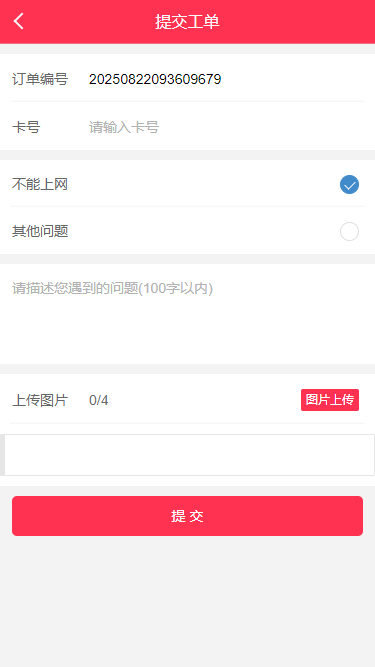
Task: Focus the 请输入卡号 input field
Action: click(x=225, y=127)
